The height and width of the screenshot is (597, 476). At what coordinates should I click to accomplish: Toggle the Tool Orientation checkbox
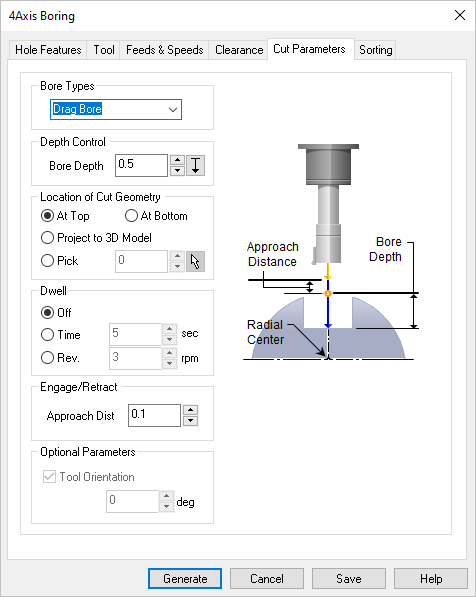pyautogui.click(x=89, y=477)
